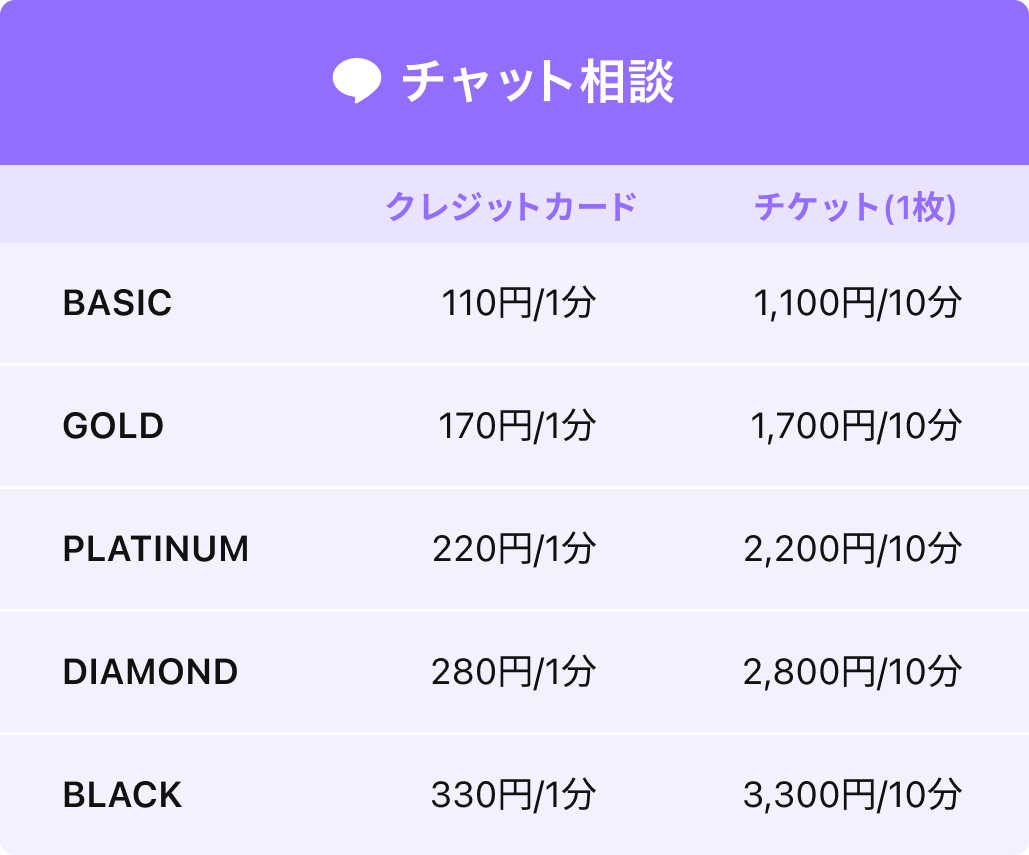This screenshot has width=1029, height=855.
Task: Click PLATINUM ticket price 2,200円/10分
Action: click(853, 549)
